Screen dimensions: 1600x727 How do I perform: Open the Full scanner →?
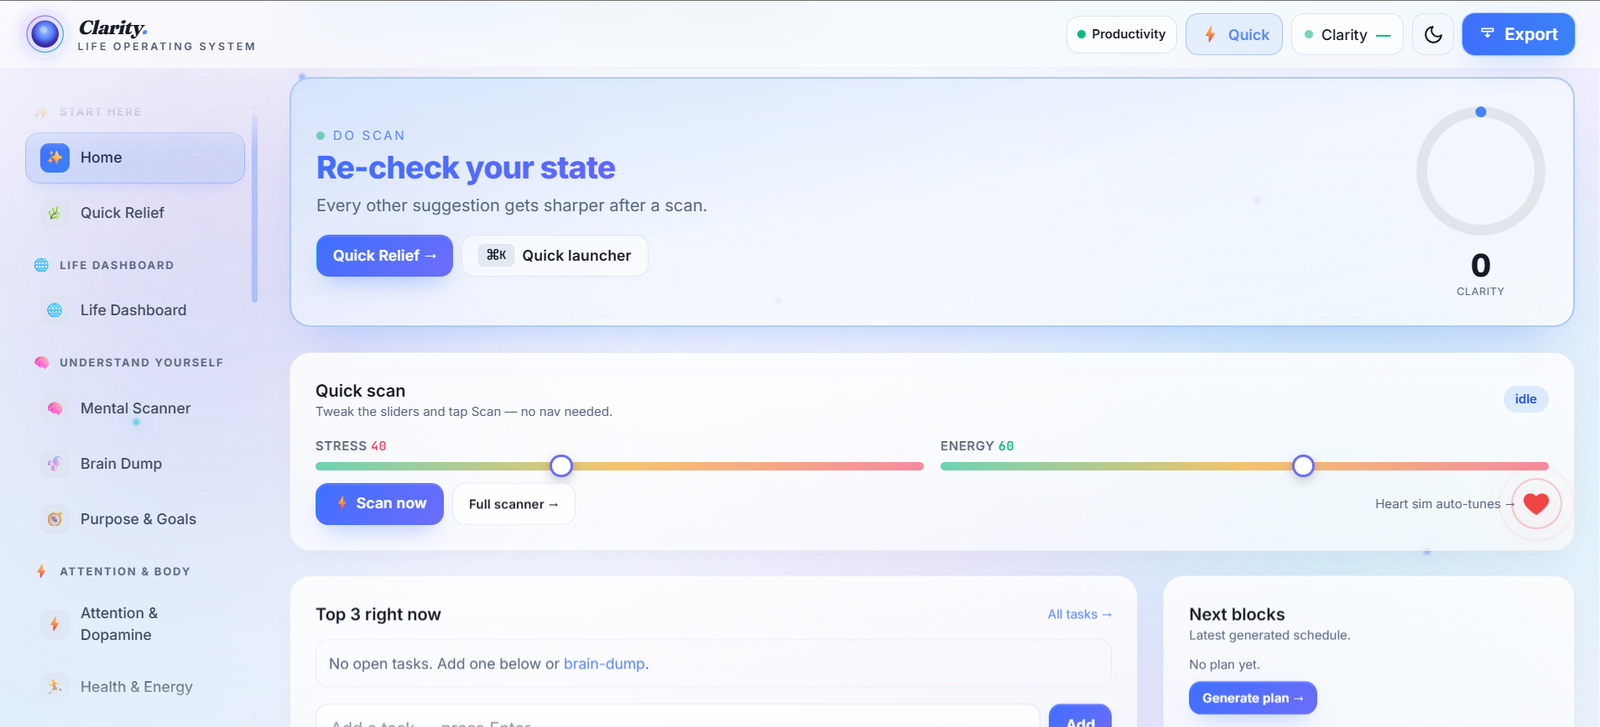(x=514, y=504)
